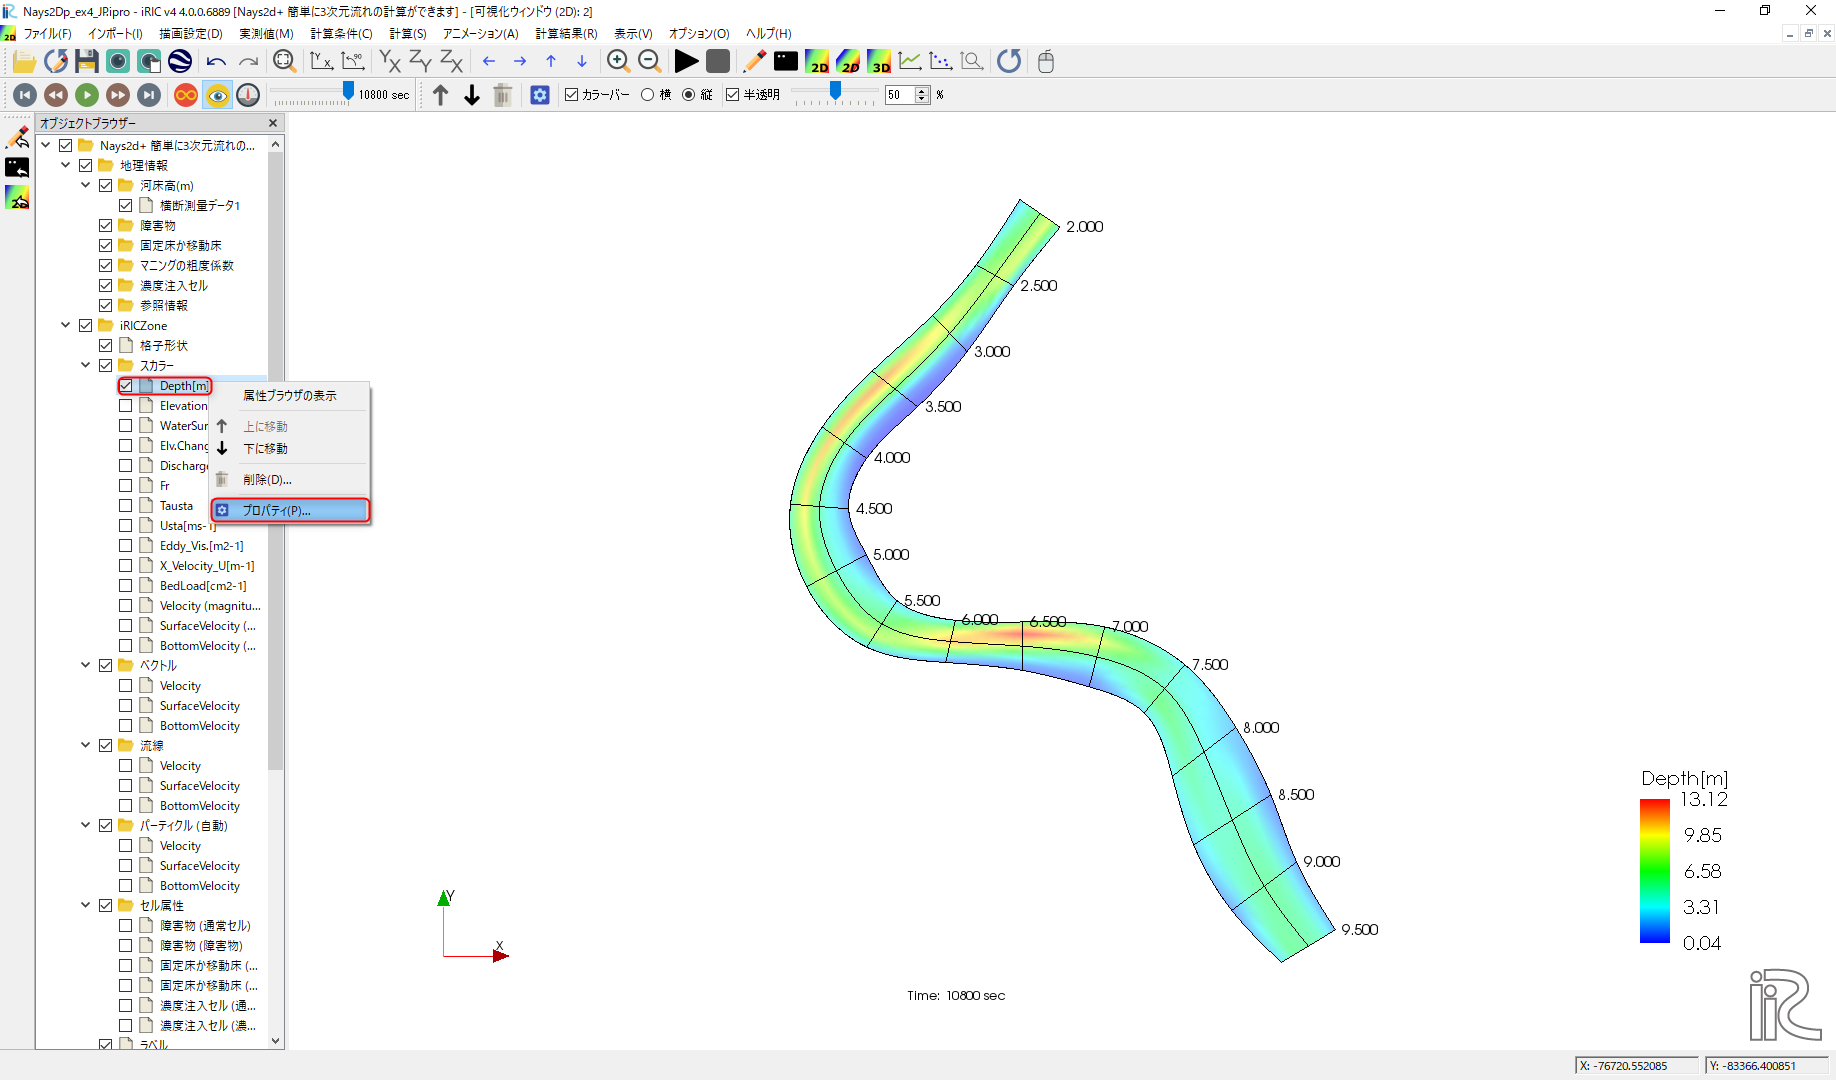This screenshot has height=1080, width=1836.
Task: Step backward one animation frame
Action: [56, 95]
